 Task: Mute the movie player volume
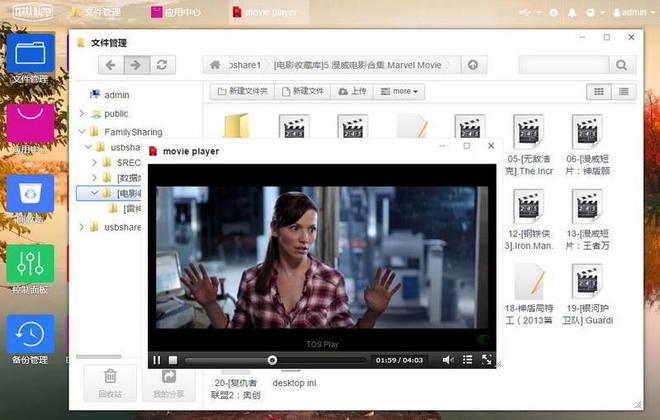click(448, 359)
